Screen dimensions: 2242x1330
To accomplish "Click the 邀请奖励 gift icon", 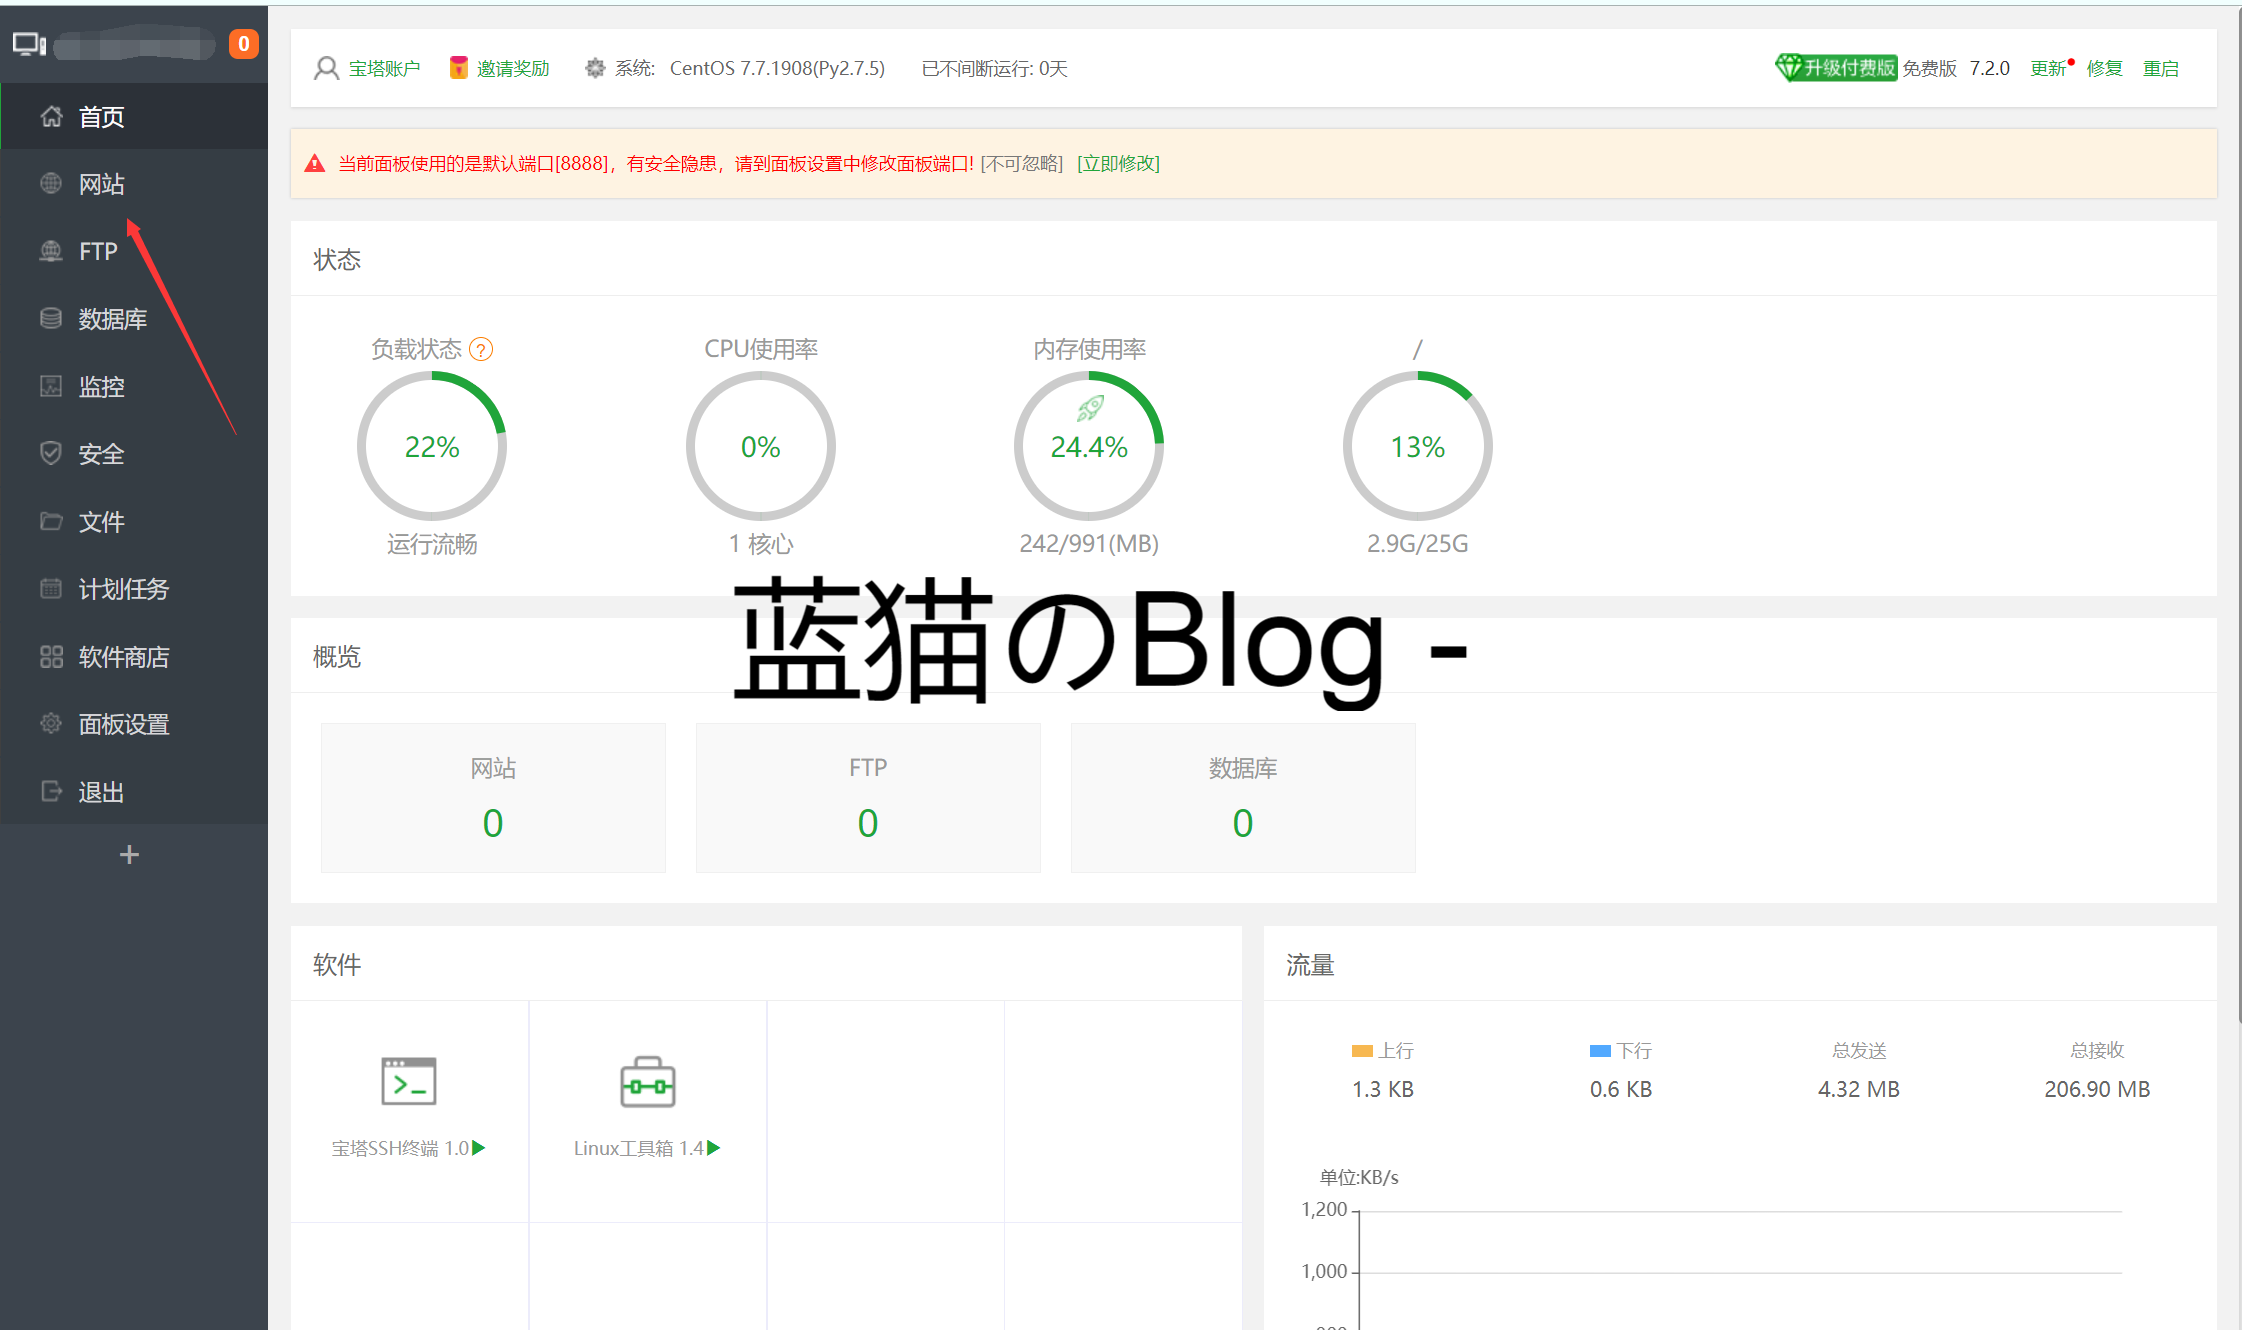I will click(x=459, y=68).
